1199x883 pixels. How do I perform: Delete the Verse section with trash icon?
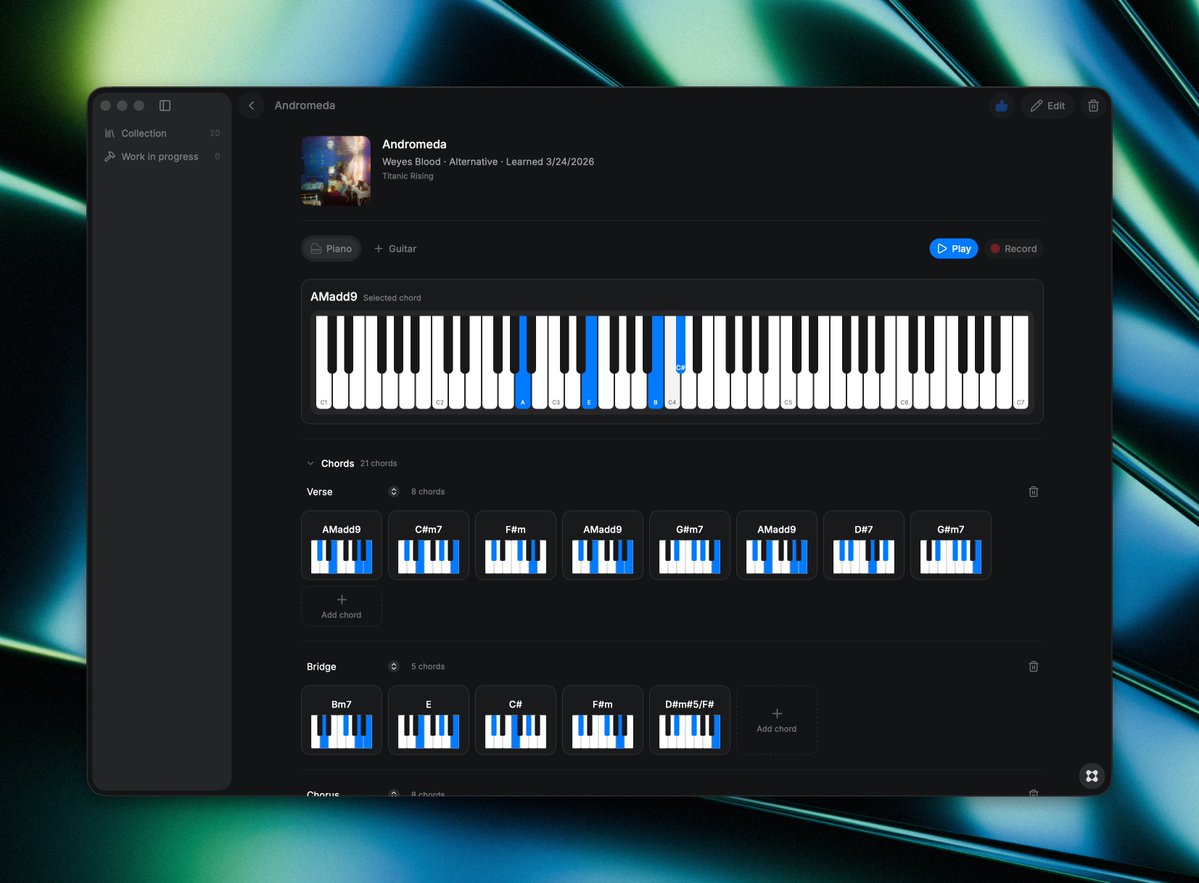click(x=1033, y=492)
